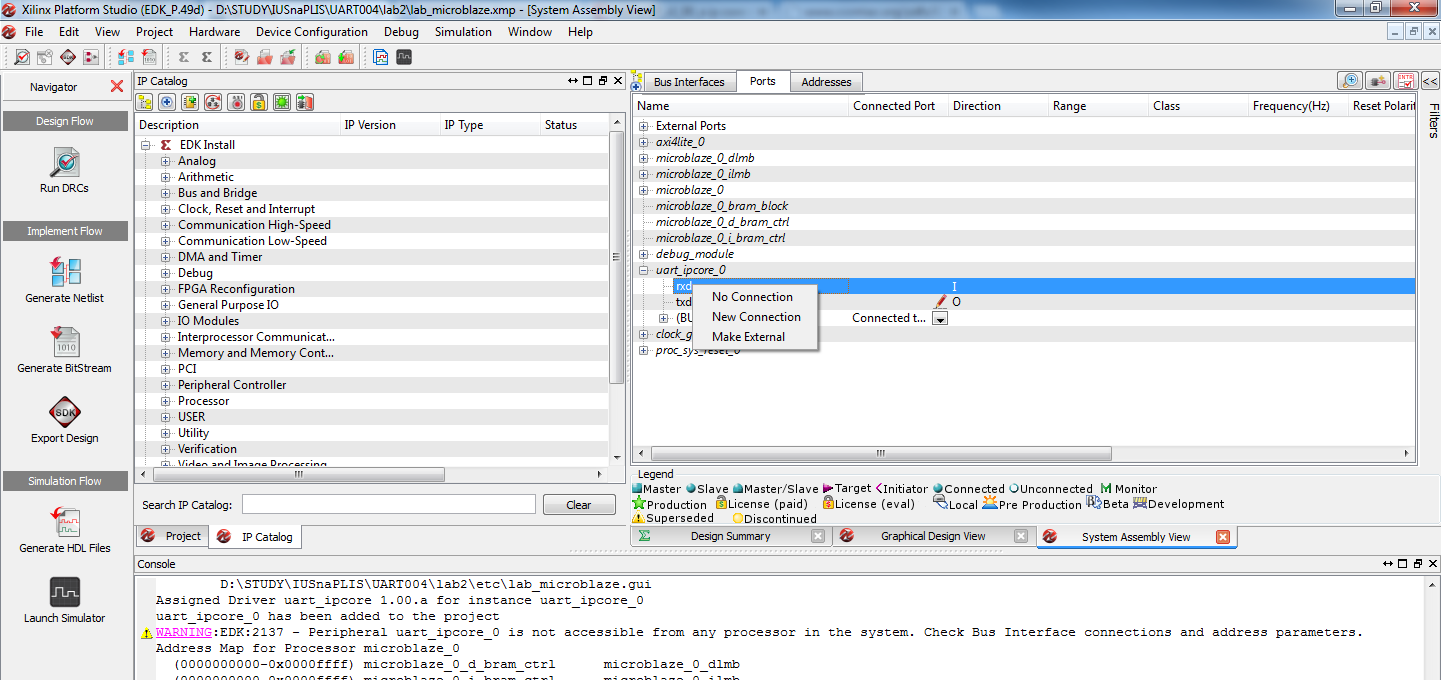
Task: Click the Ports table horizontal scrollbar
Action: (x=880, y=454)
